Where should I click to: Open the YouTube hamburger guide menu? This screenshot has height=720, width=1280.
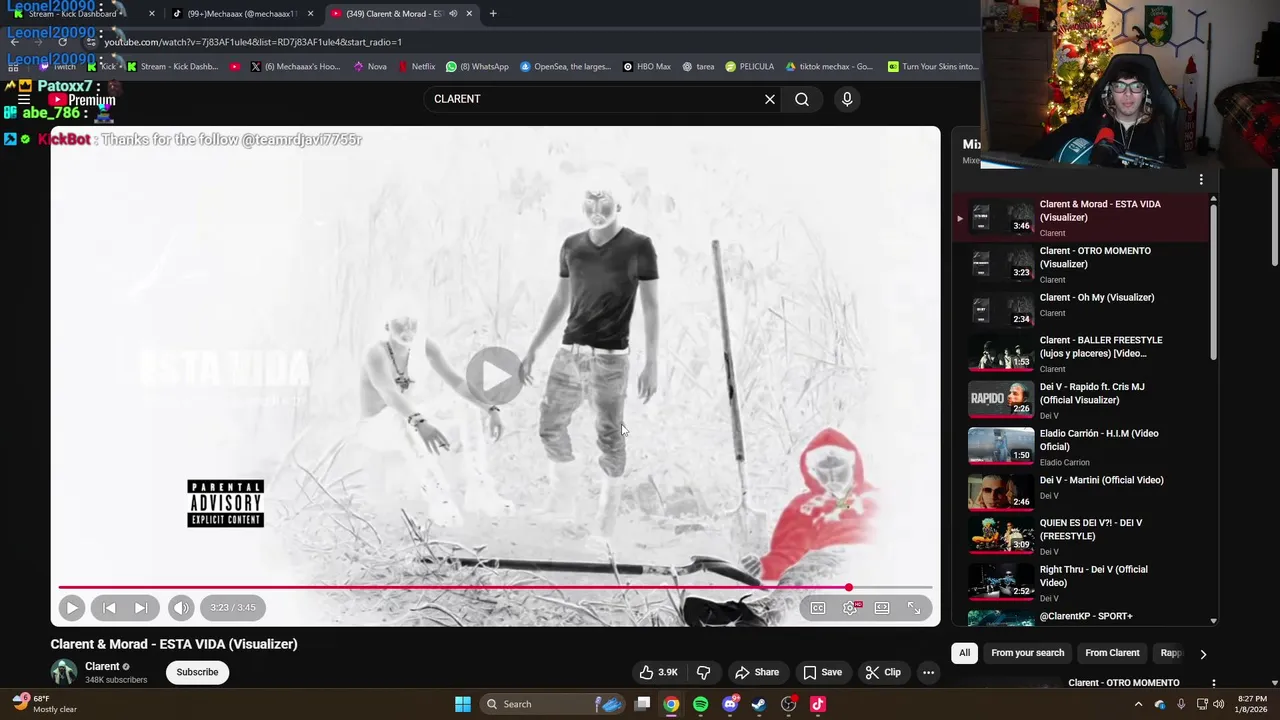tap(23, 100)
